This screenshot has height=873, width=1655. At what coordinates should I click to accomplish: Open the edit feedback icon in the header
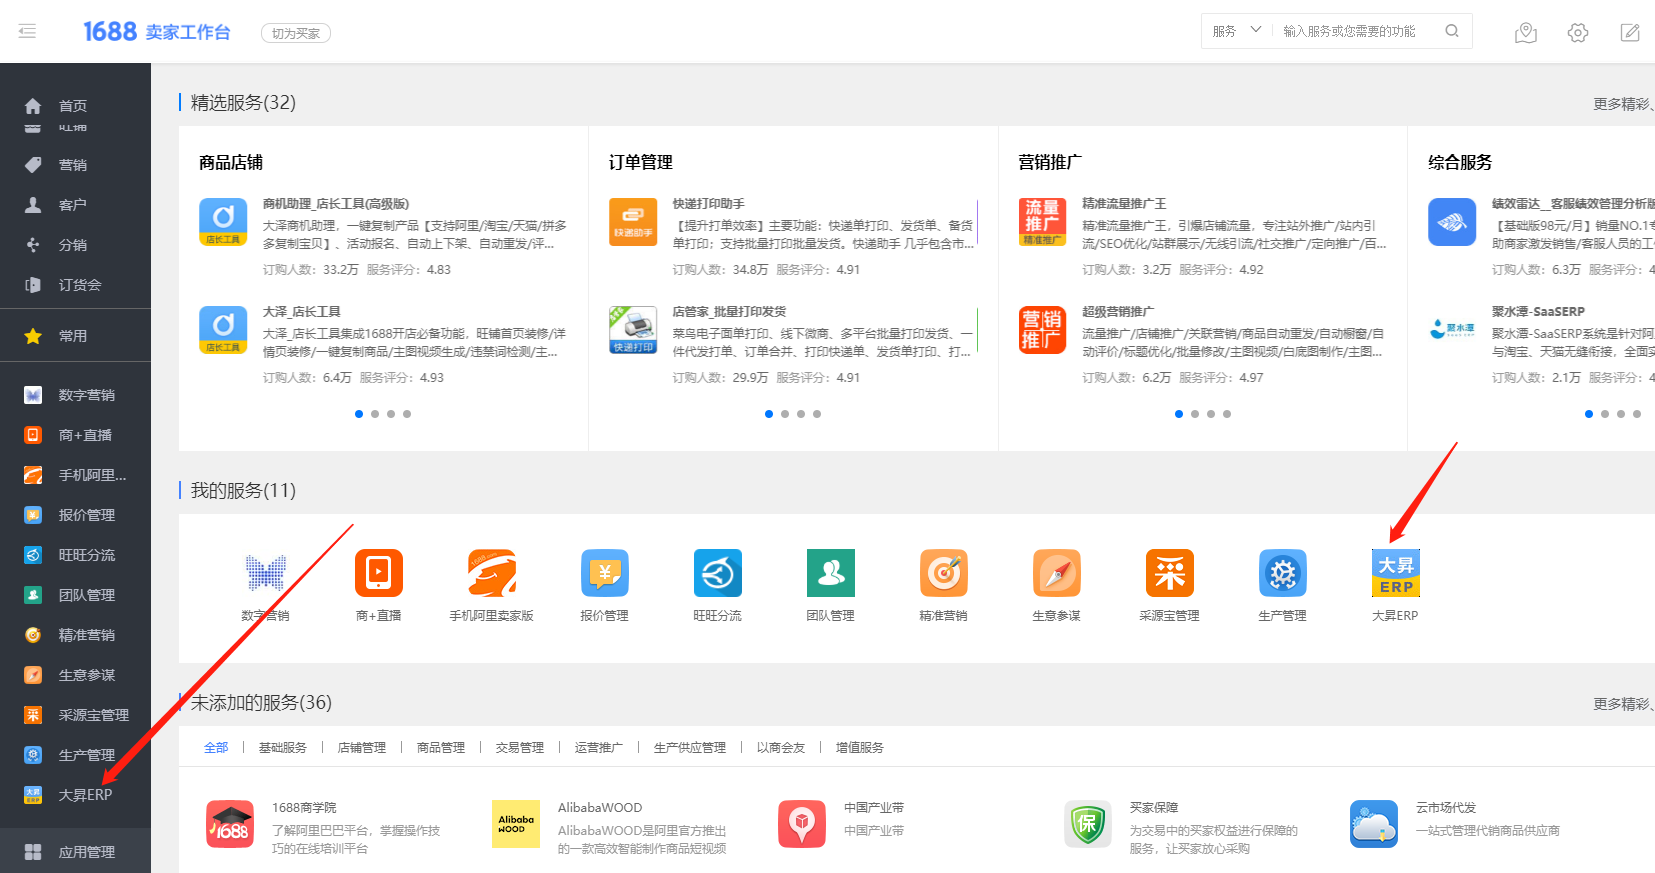[1630, 33]
